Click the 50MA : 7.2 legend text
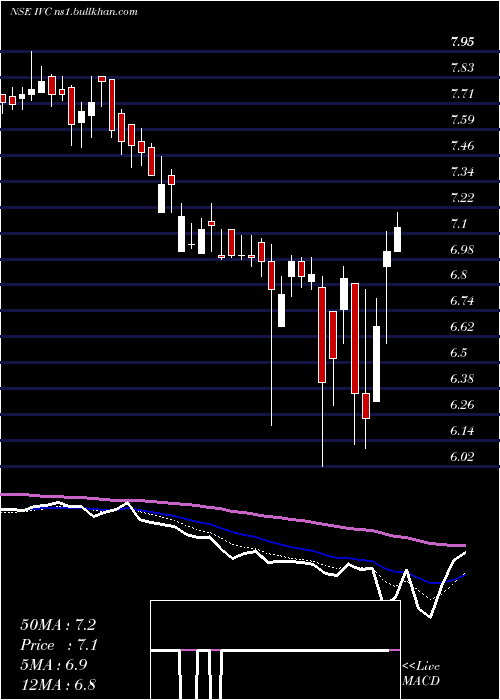The height and width of the screenshot is (700, 500). pyautogui.click(x=58, y=625)
